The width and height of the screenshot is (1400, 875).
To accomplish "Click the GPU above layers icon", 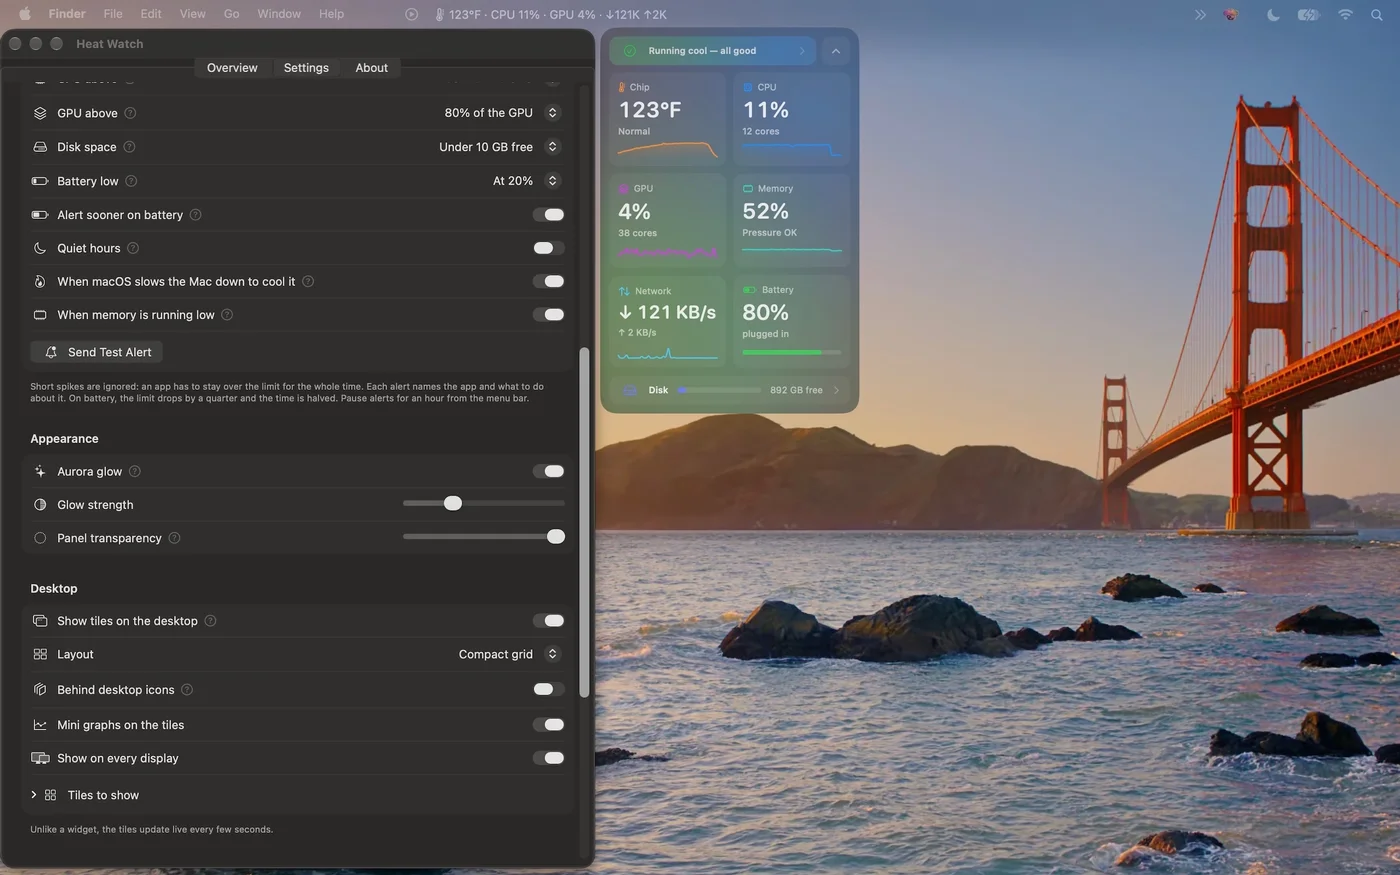I will point(40,113).
